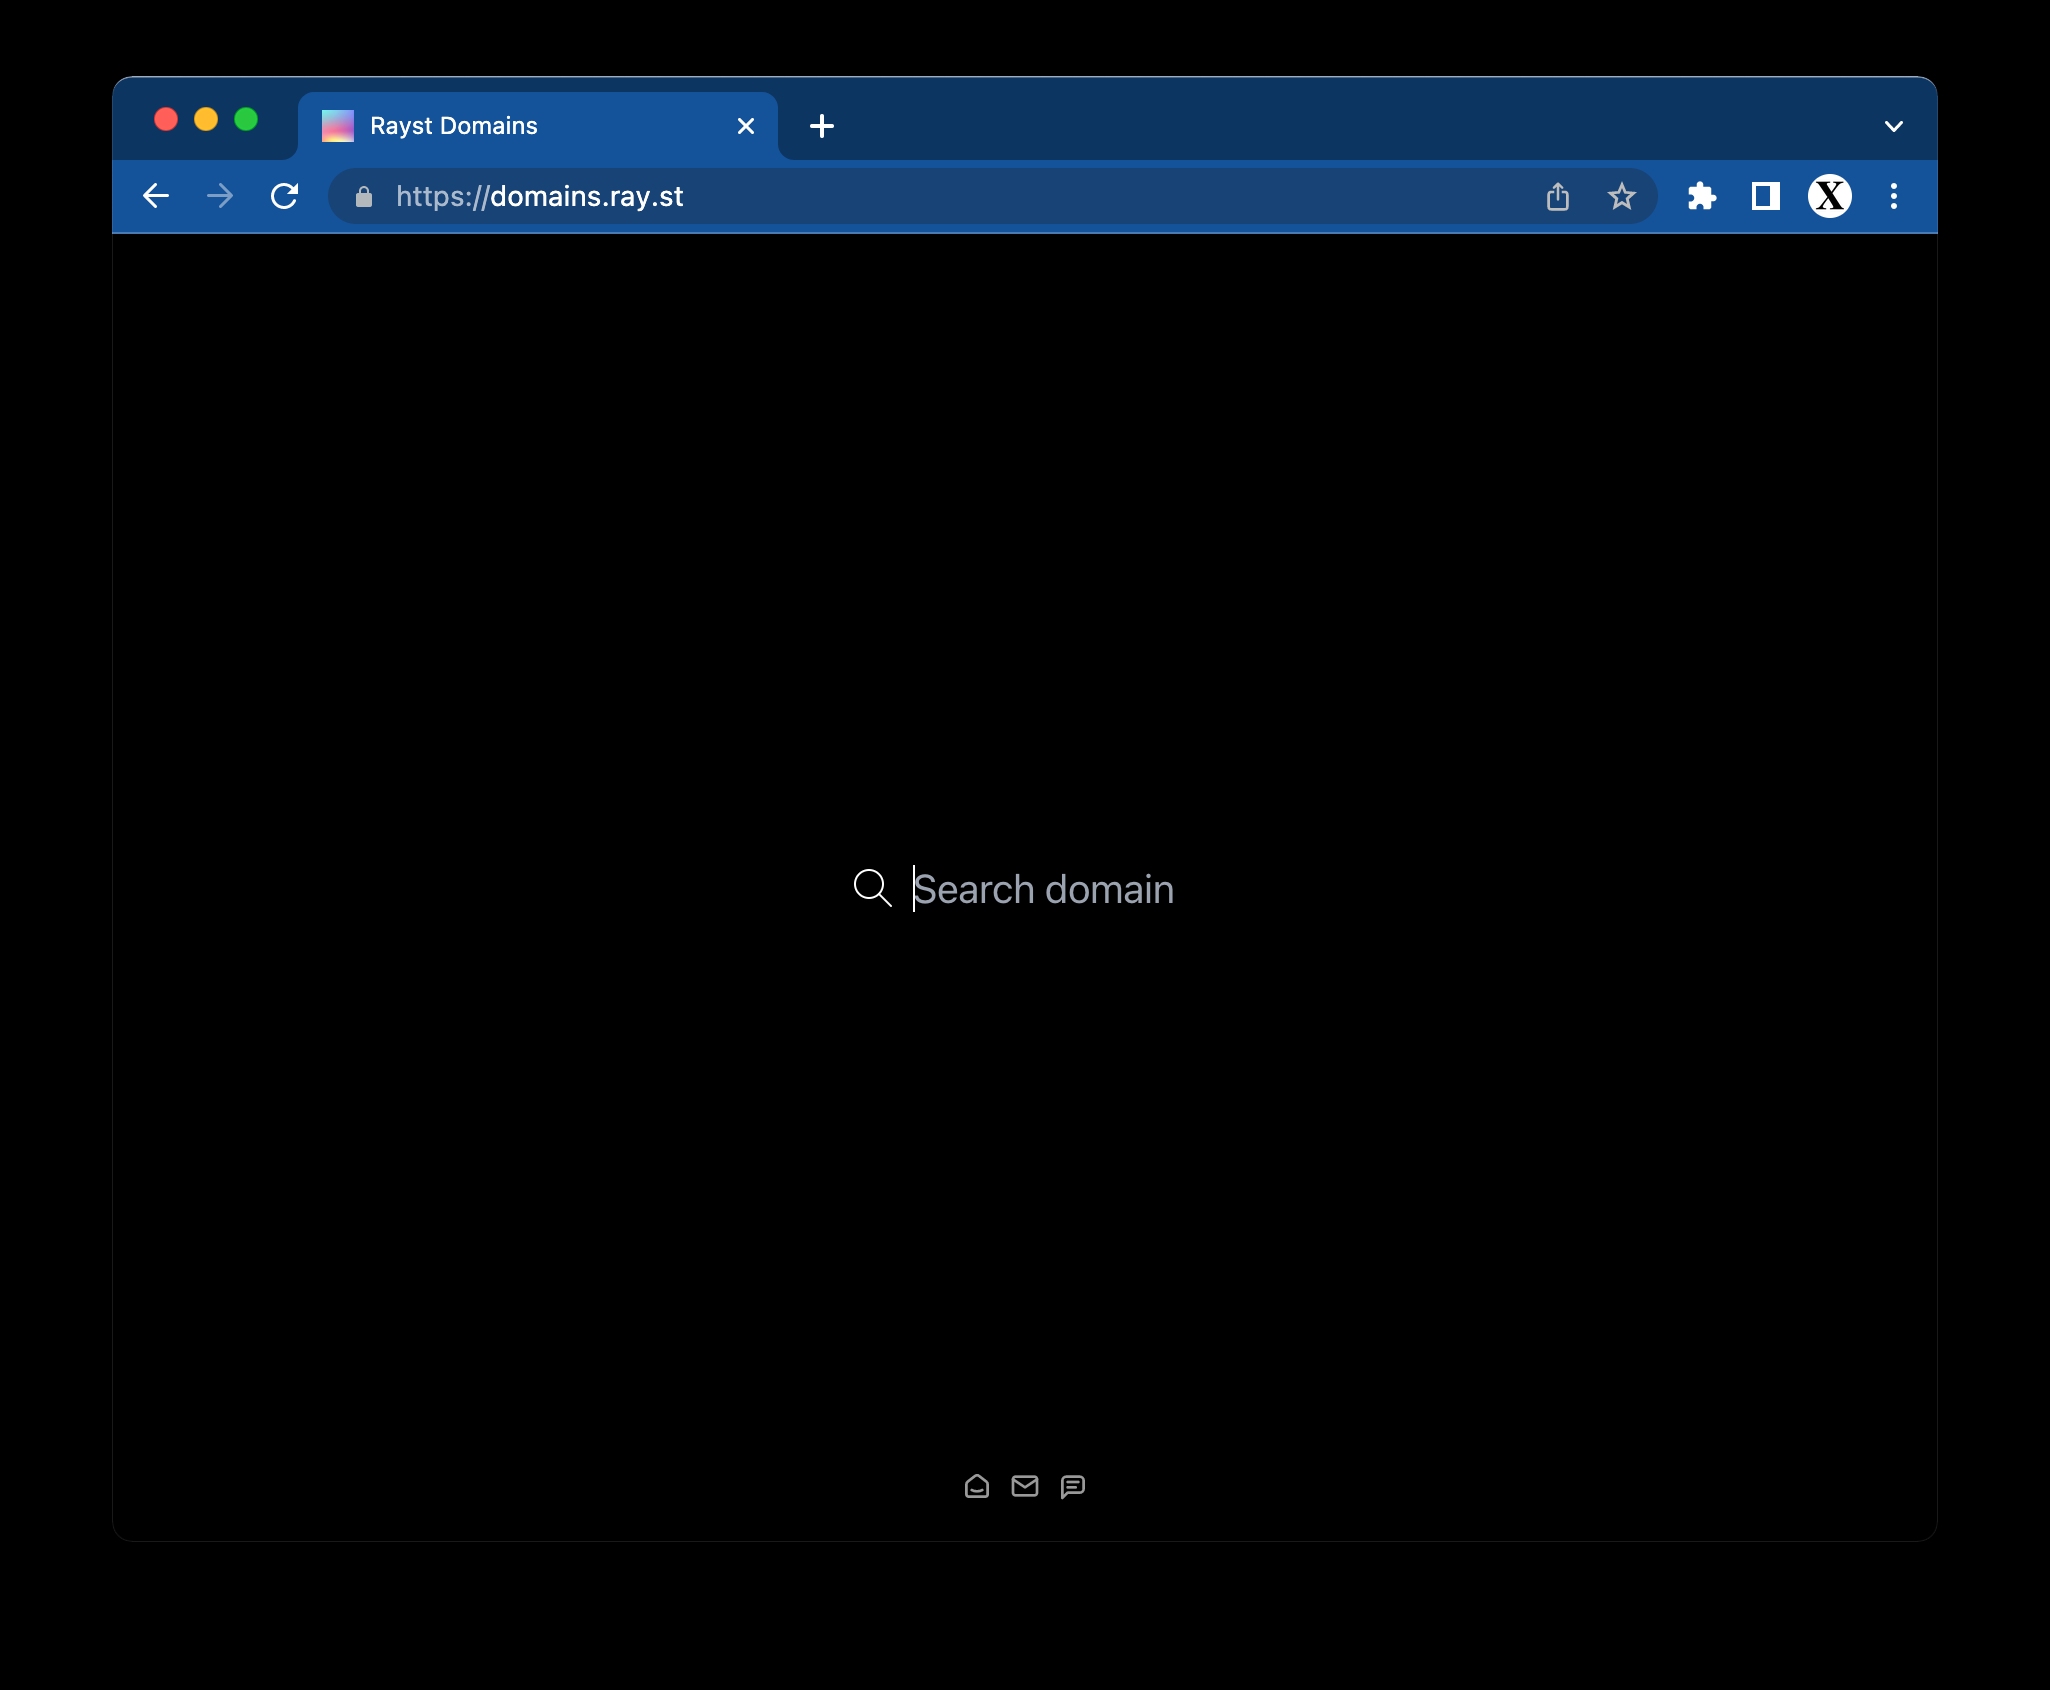Go forward to next page
2050x1690 pixels.
coord(220,196)
